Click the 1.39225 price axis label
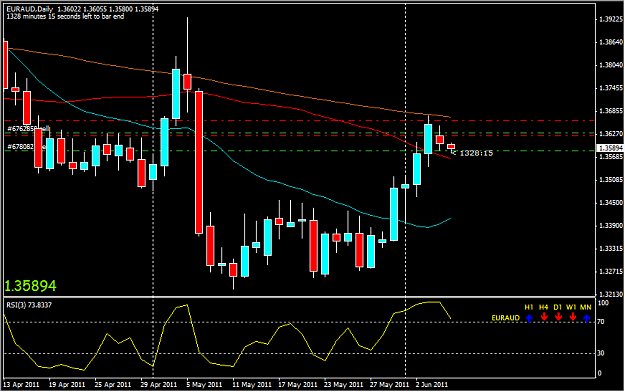The image size is (625, 392). pyautogui.click(x=611, y=19)
